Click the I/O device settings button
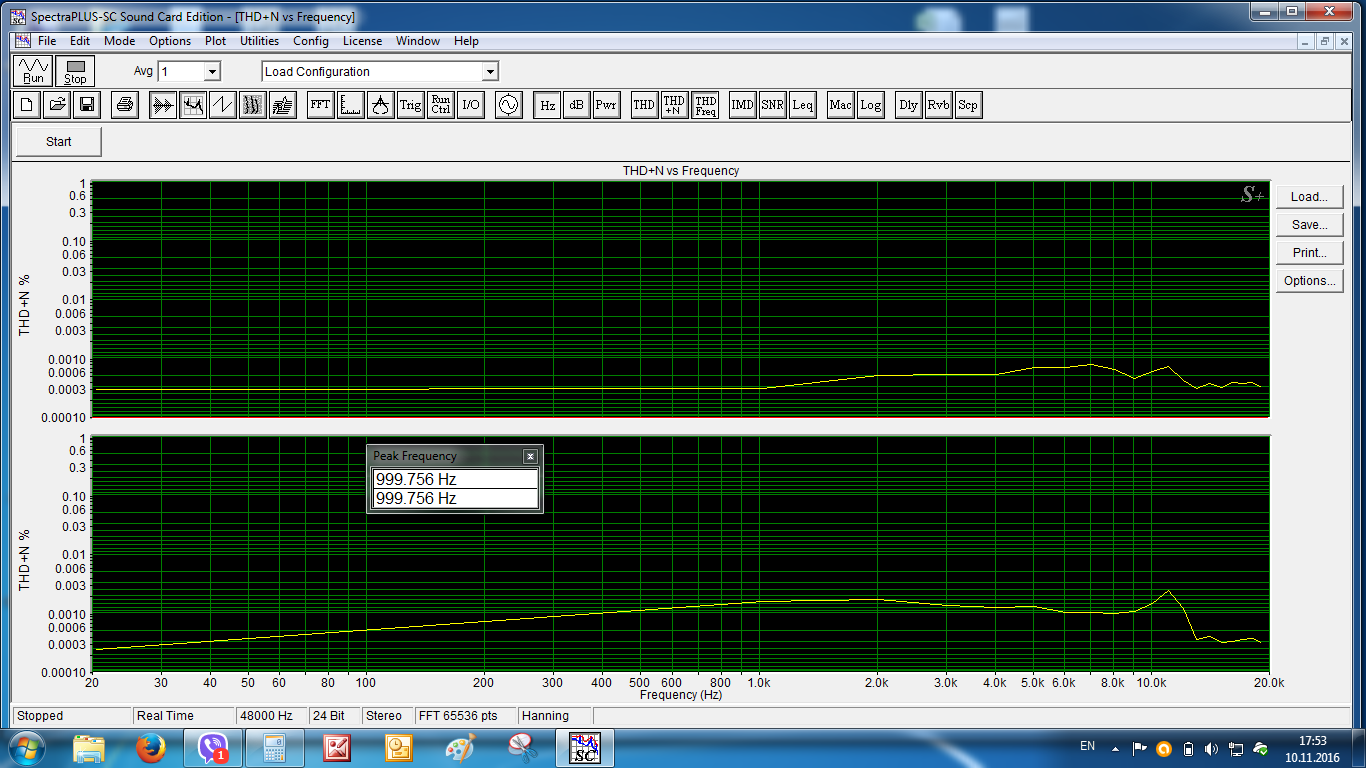1366x768 pixels. coord(470,104)
